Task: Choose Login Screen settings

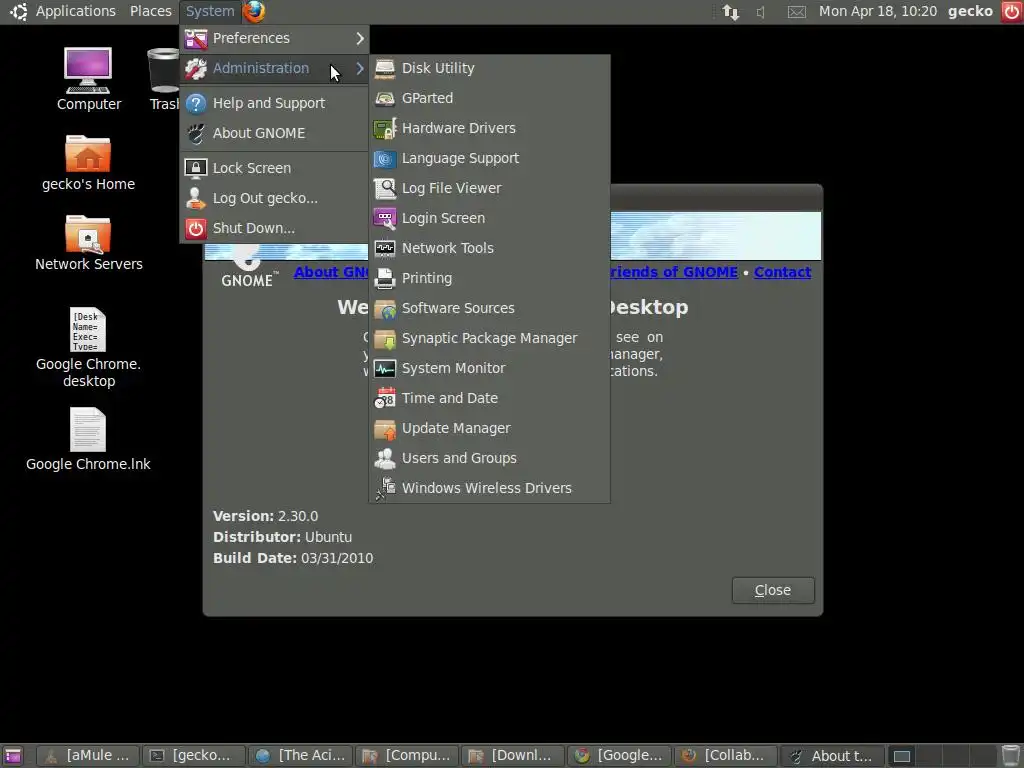Action: pos(489,218)
